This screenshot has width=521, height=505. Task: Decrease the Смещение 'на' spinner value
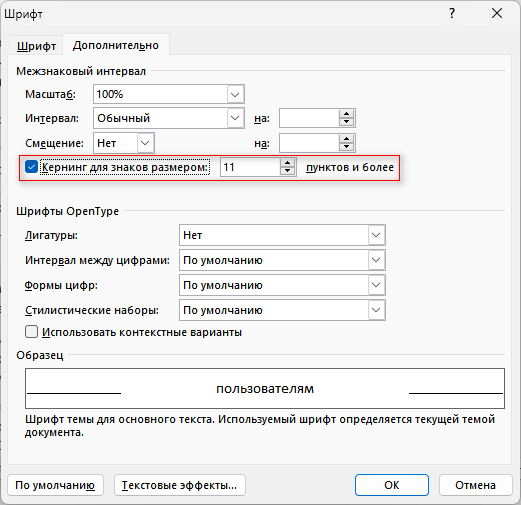coord(347,147)
